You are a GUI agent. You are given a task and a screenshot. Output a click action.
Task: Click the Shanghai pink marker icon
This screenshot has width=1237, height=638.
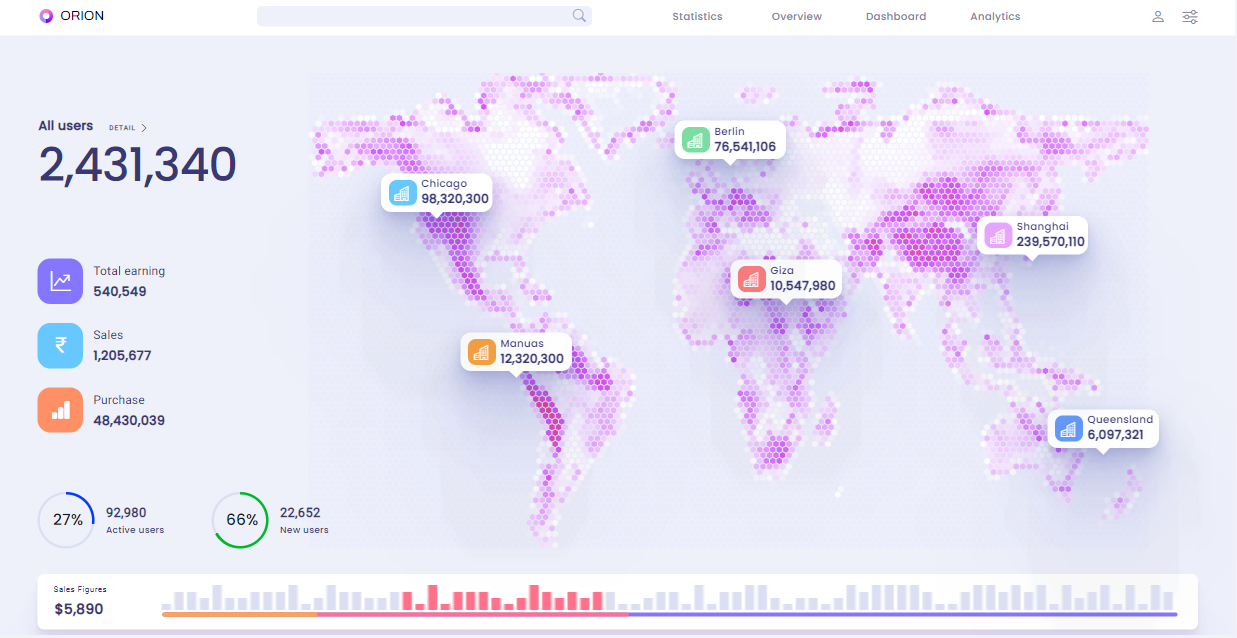pos(996,234)
